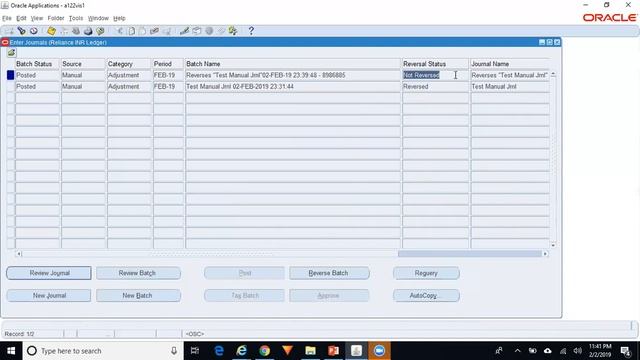Image resolution: width=640 pixels, height=360 pixels.
Task: Click the taskbar volume speaker icon
Action: (x=578, y=351)
